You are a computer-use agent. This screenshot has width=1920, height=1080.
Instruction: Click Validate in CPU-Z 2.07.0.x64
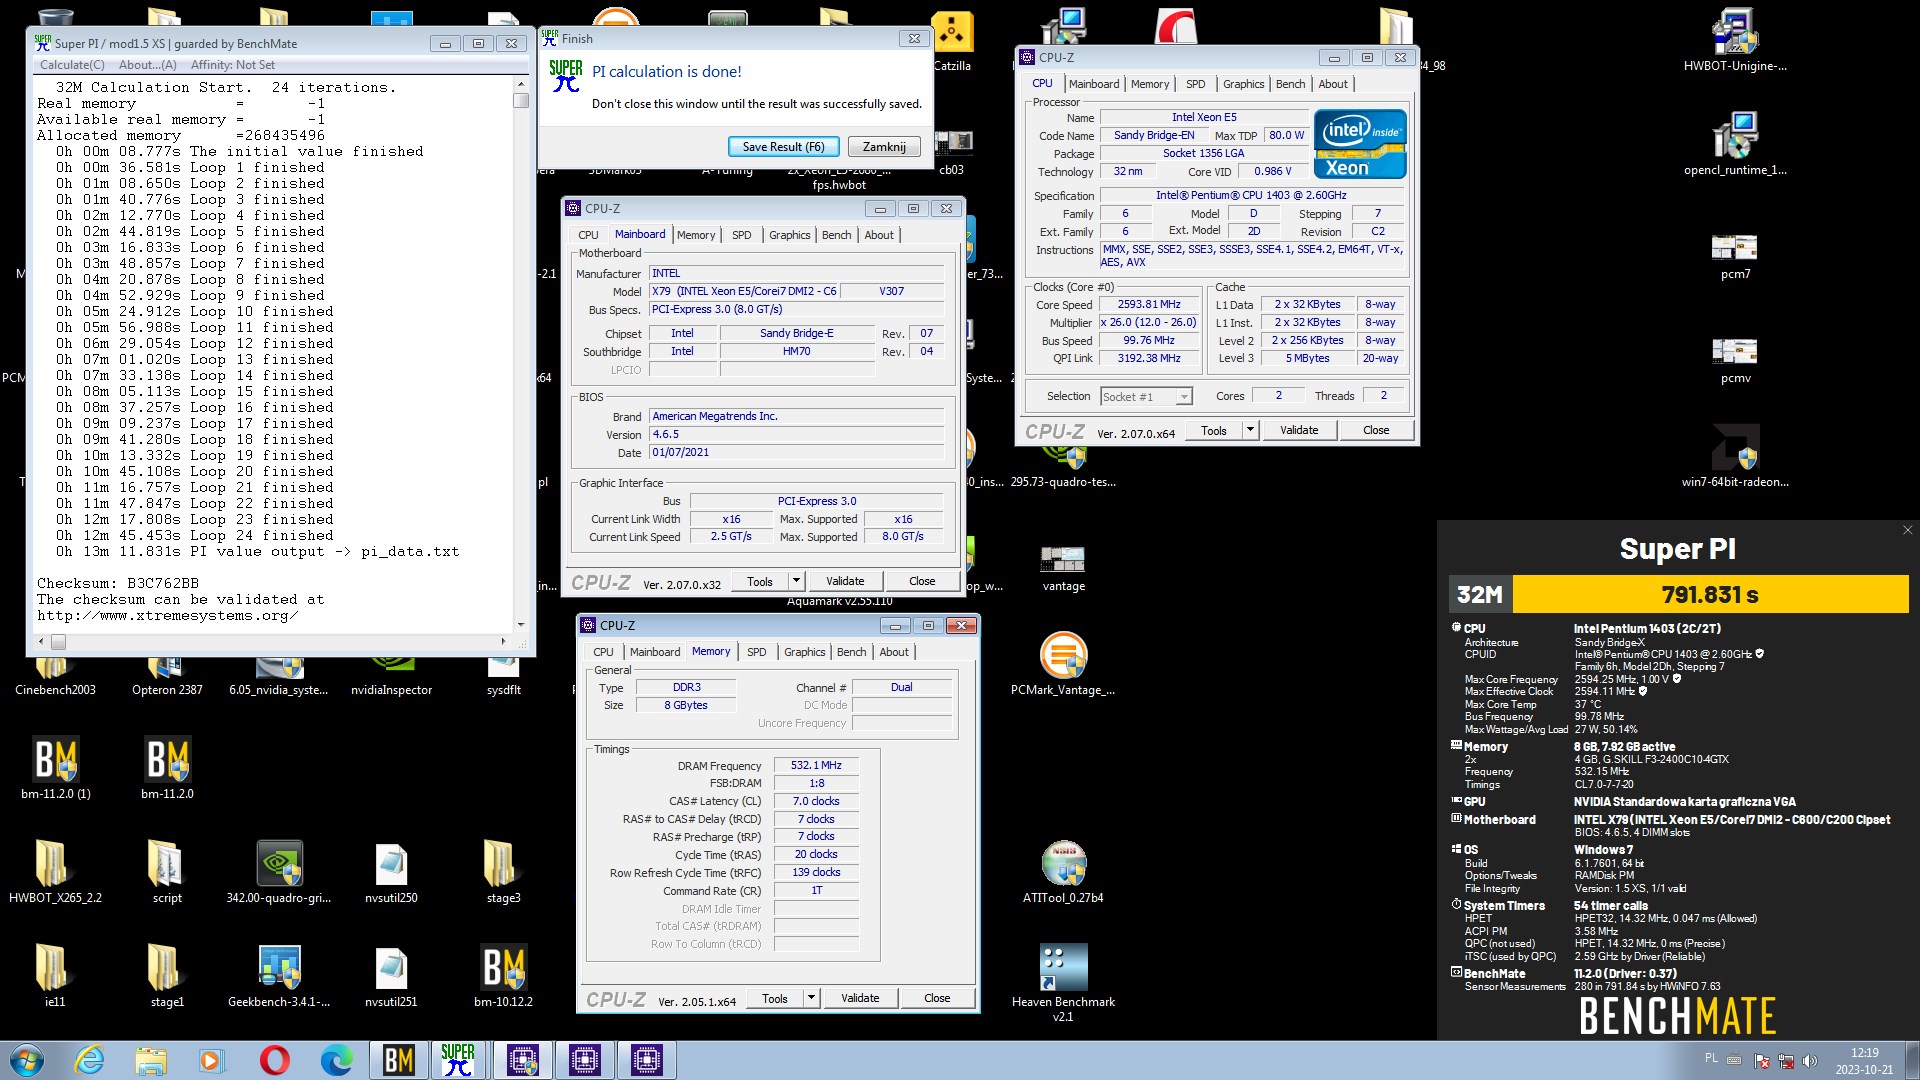point(1299,430)
